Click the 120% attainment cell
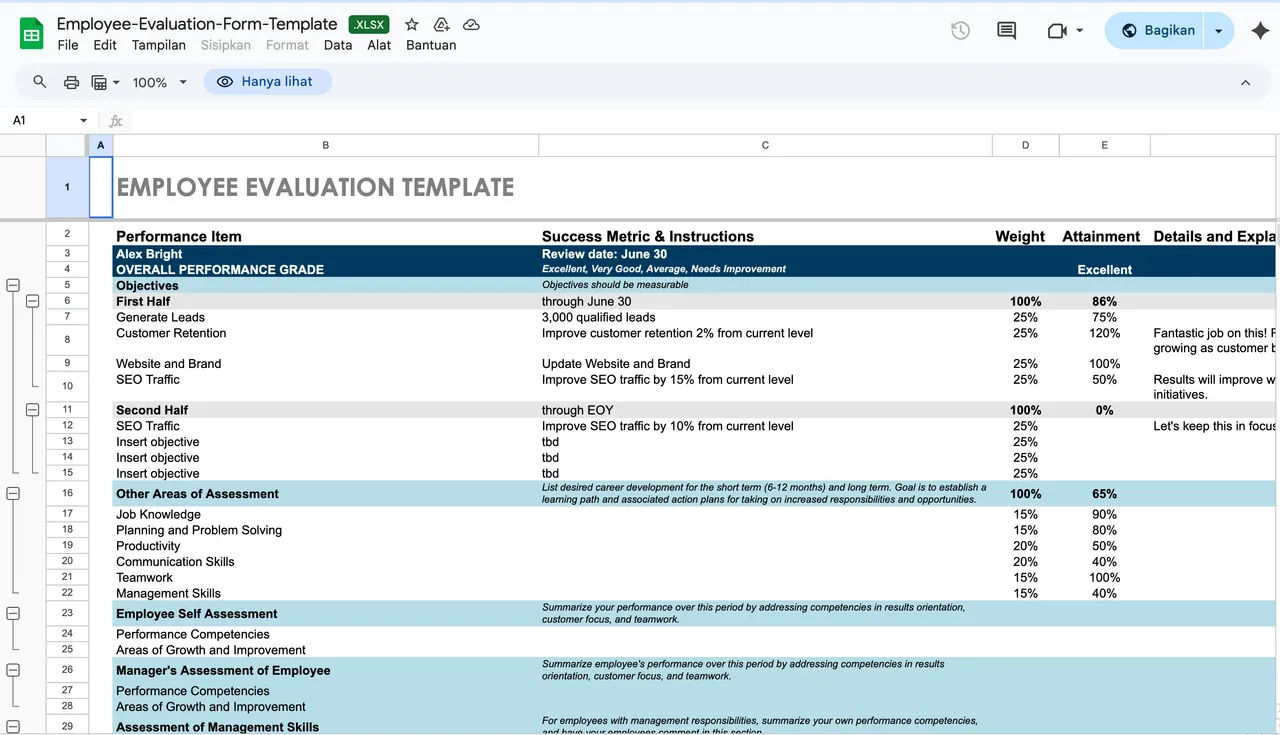This screenshot has width=1280, height=735. [x=1105, y=340]
